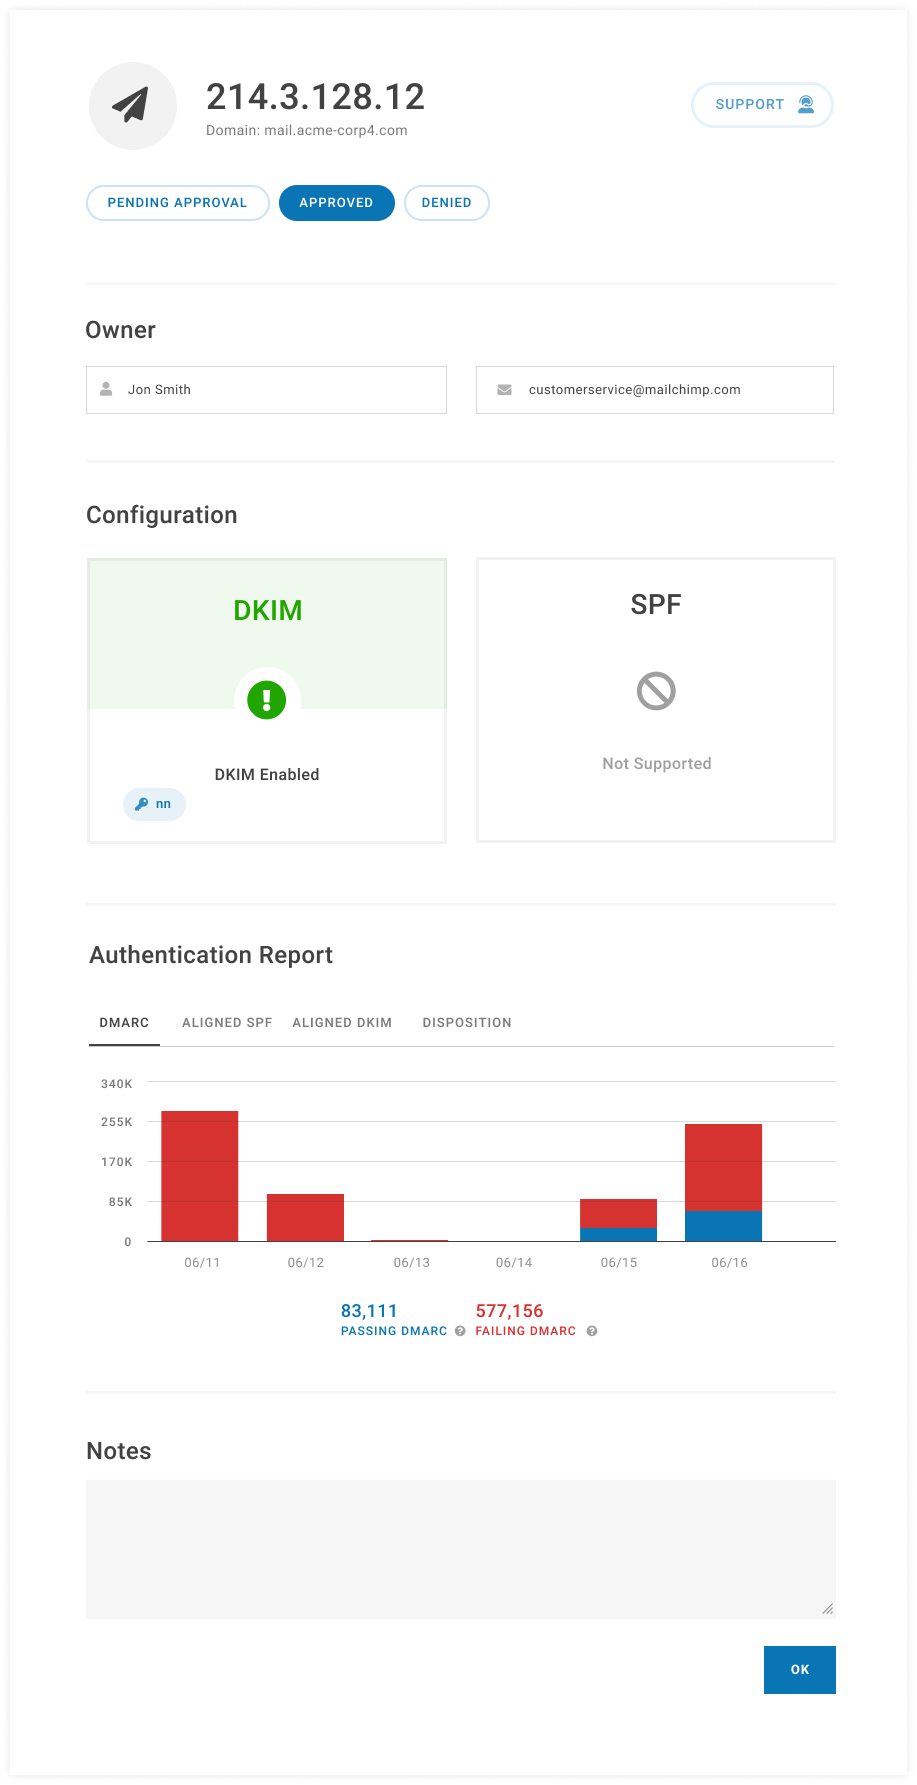
Task: Set status to Pending Approval
Action: click(177, 203)
